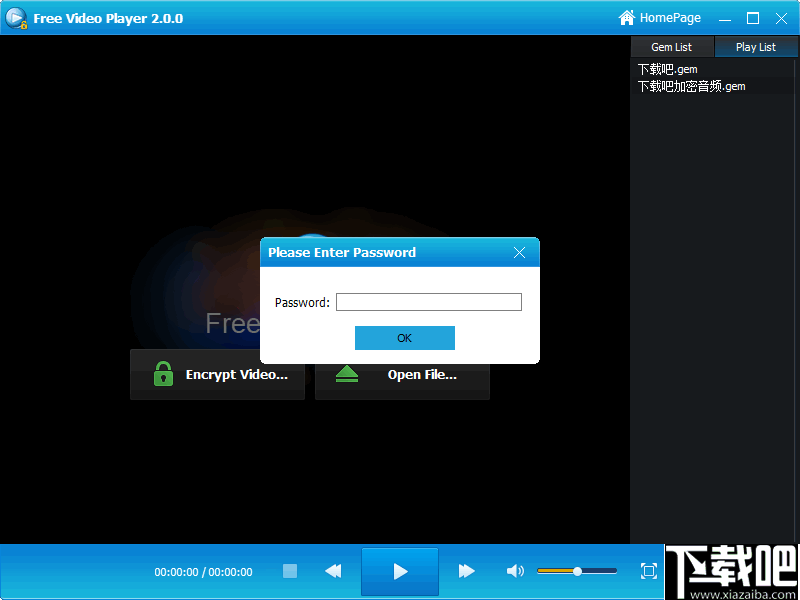
Task: Switch to the Play List tab
Action: tap(755, 46)
